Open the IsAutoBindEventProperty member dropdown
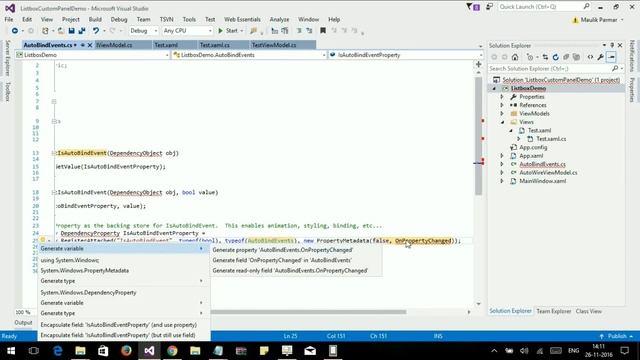The image size is (640, 360). click(x=406, y=55)
